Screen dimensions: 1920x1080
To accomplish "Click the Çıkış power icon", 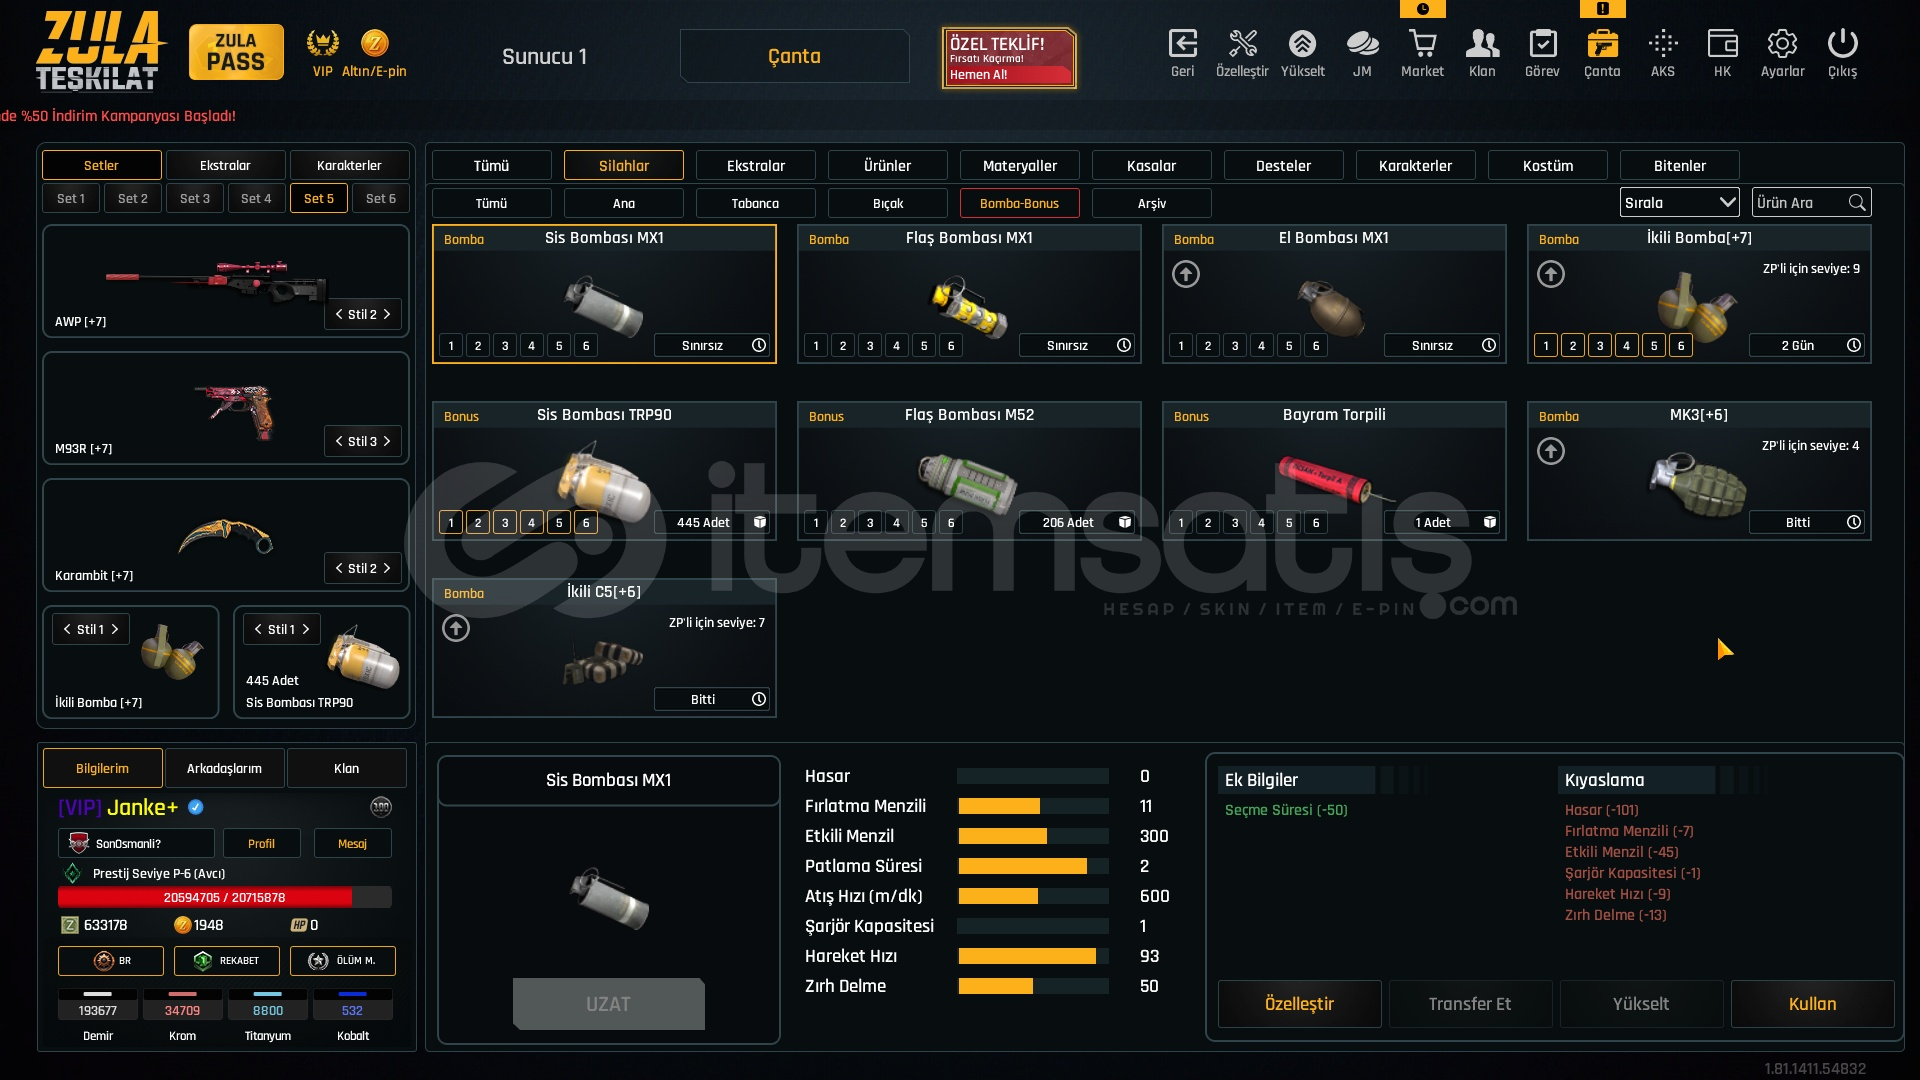I will tap(1842, 44).
